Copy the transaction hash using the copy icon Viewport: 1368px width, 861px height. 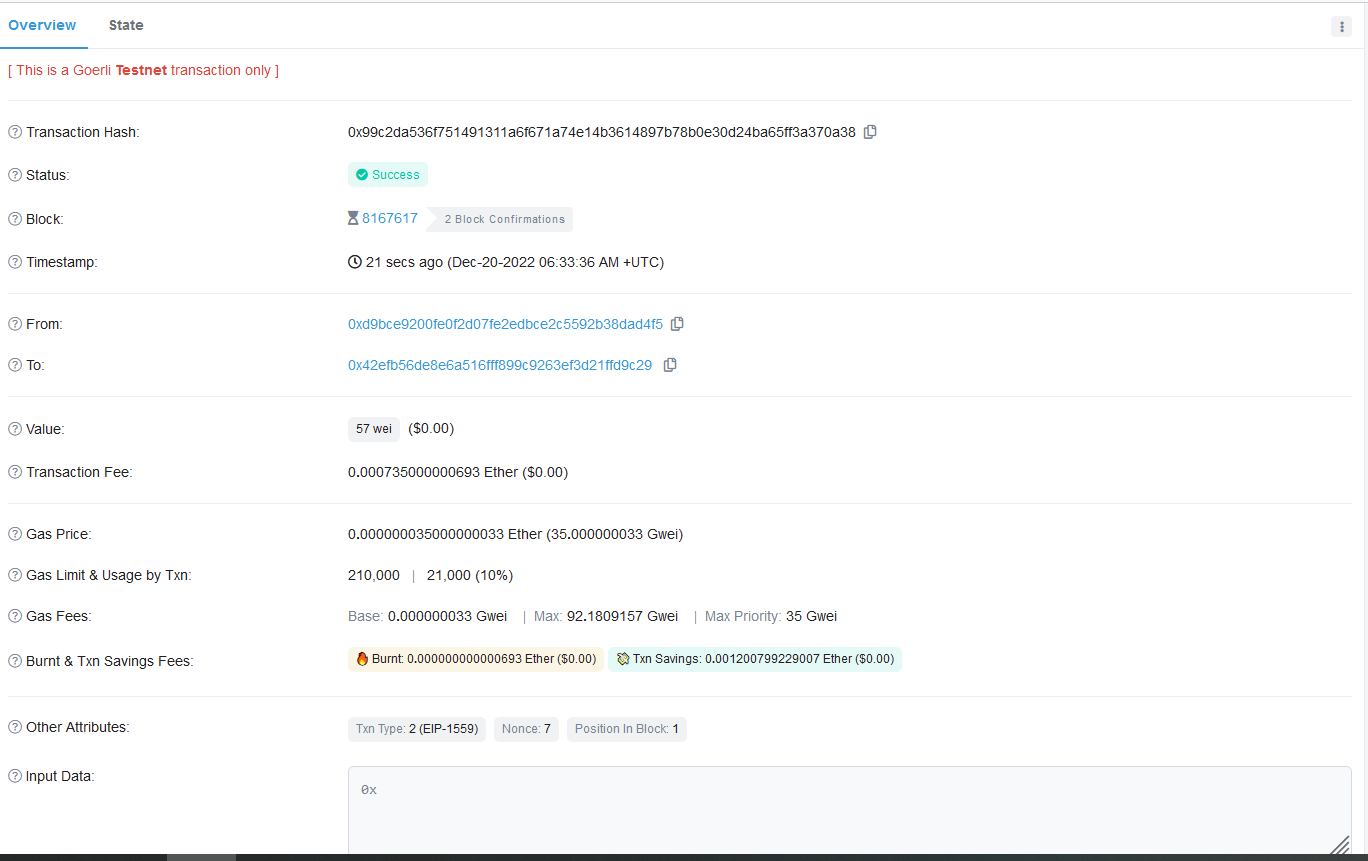tap(869, 131)
